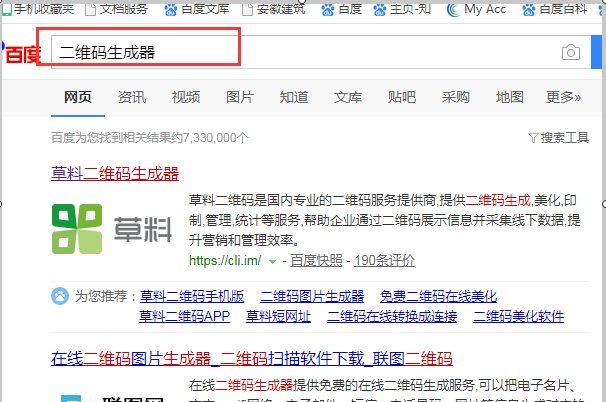Open the 二维码美化软件 suggestion
Viewport: 606px width, 402px height.
pyautogui.click(x=518, y=317)
